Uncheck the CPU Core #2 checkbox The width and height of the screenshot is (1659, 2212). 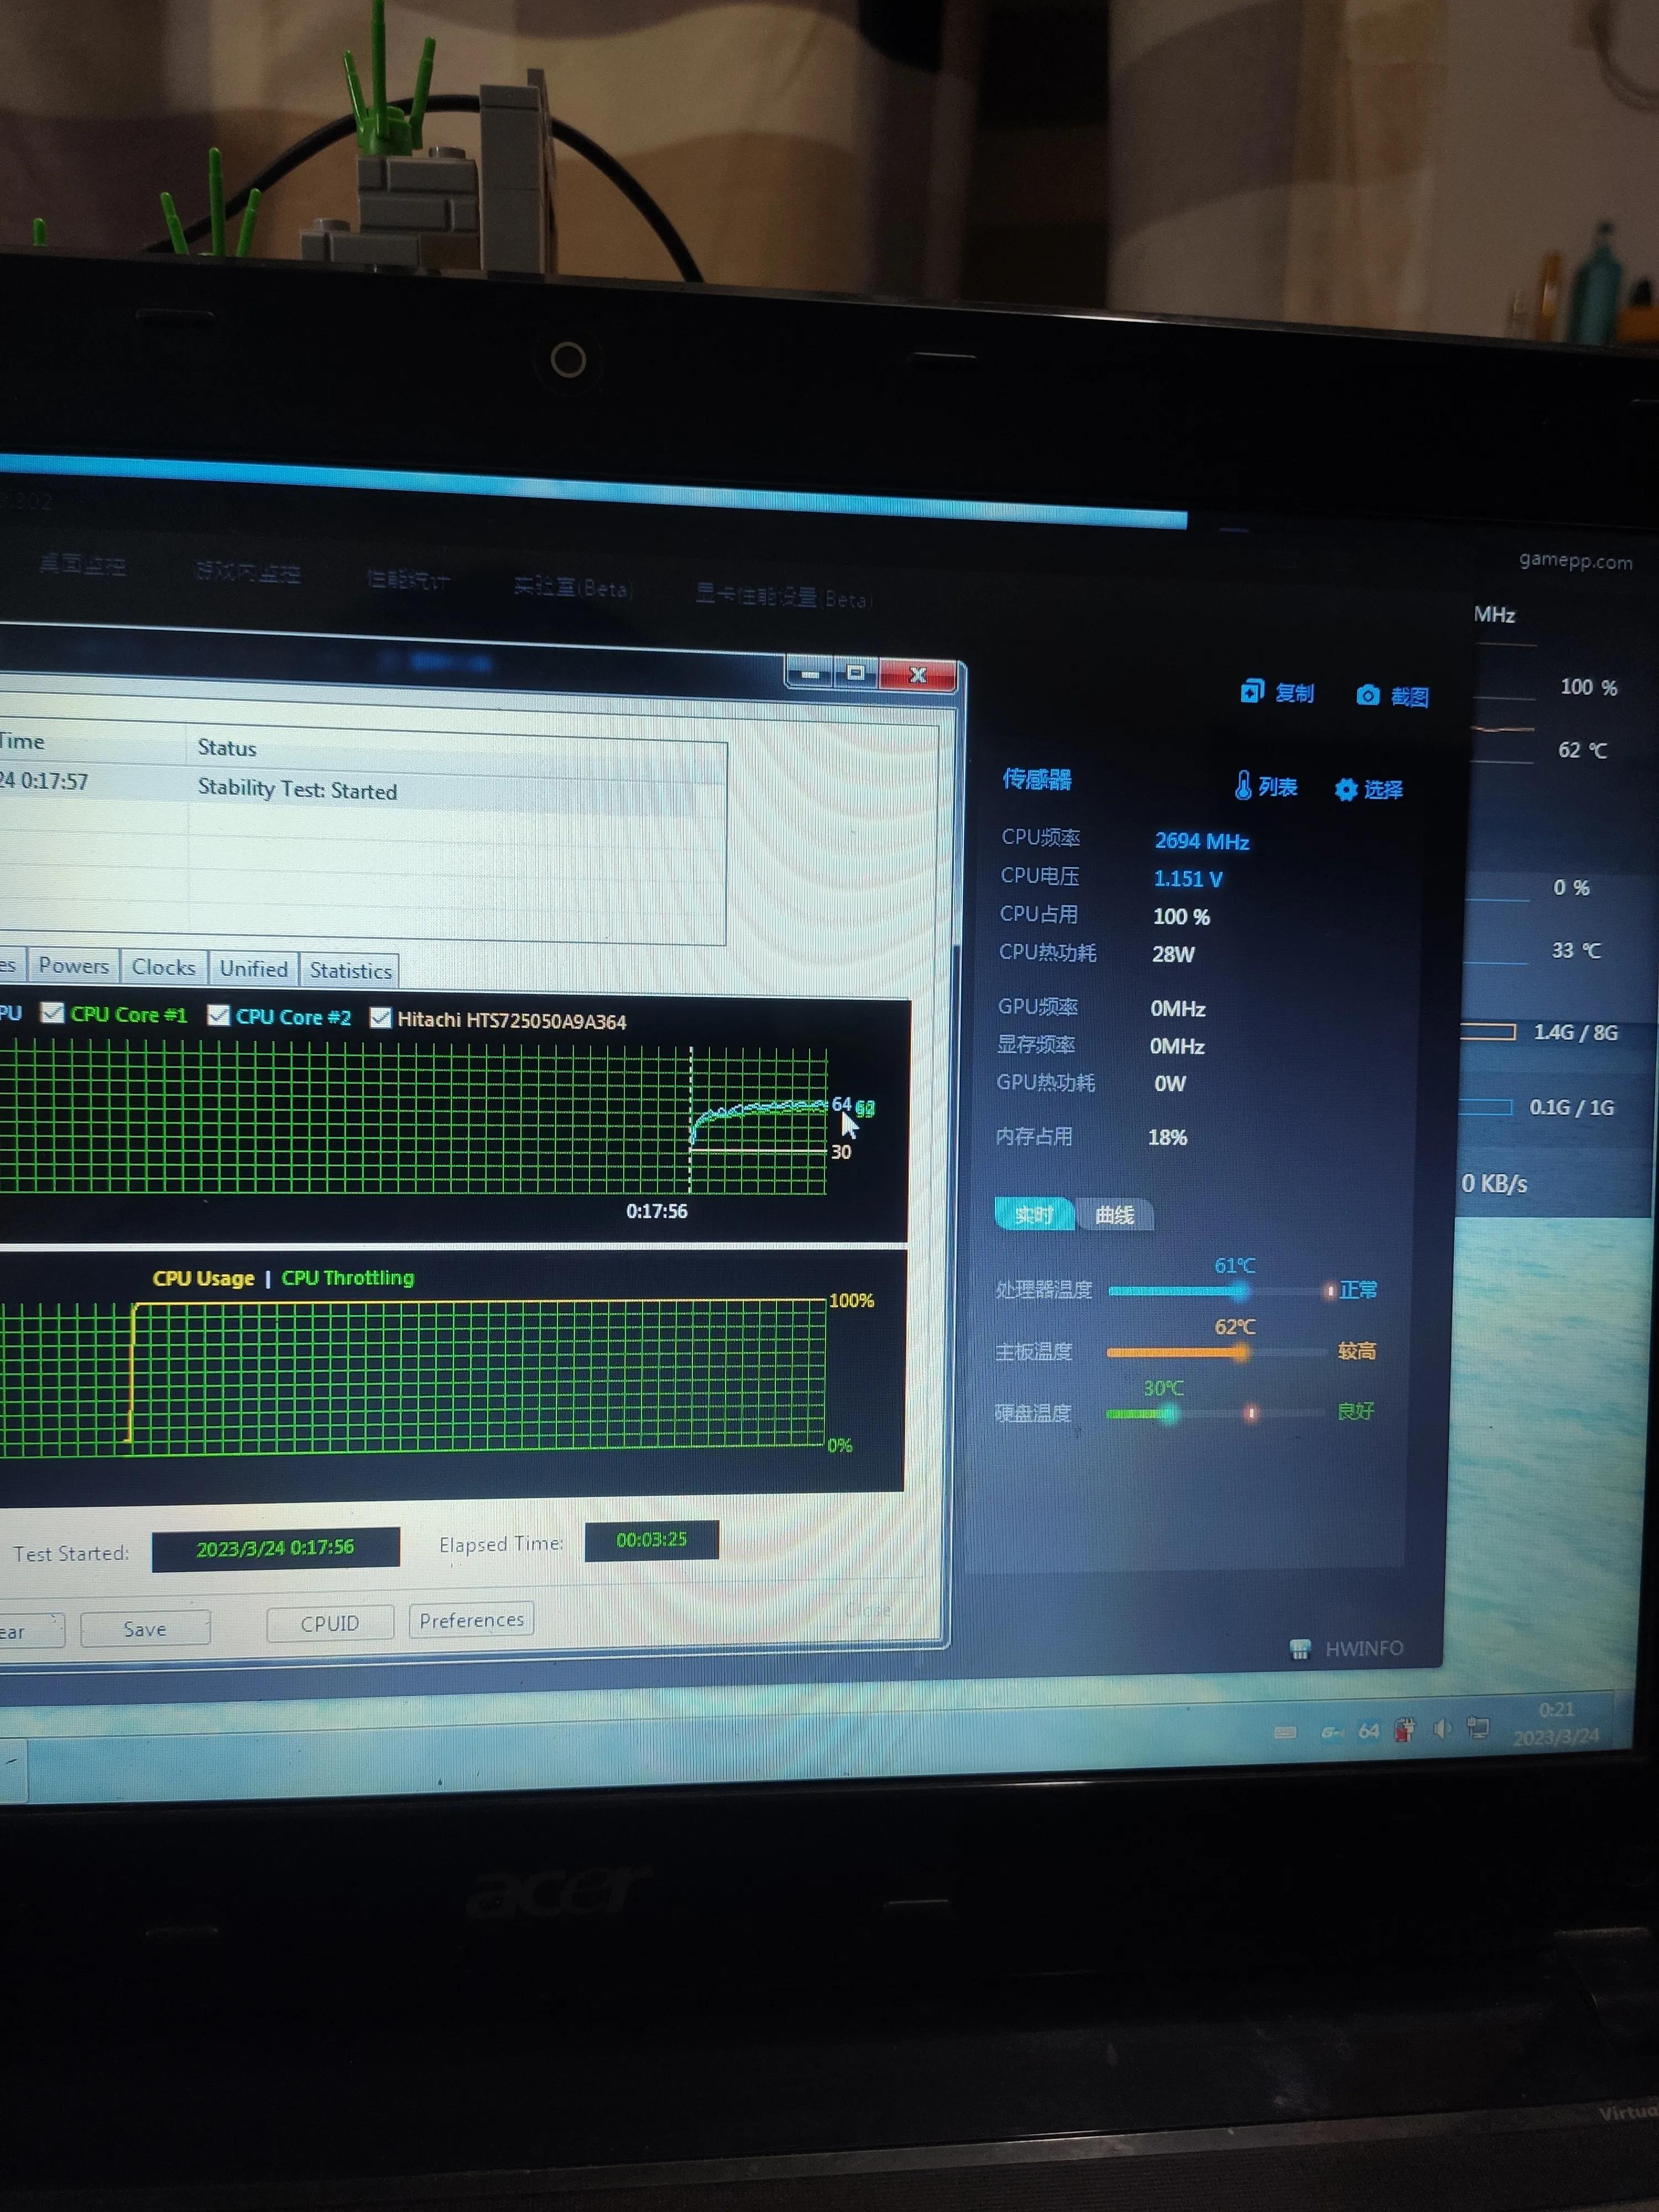(x=218, y=1016)
